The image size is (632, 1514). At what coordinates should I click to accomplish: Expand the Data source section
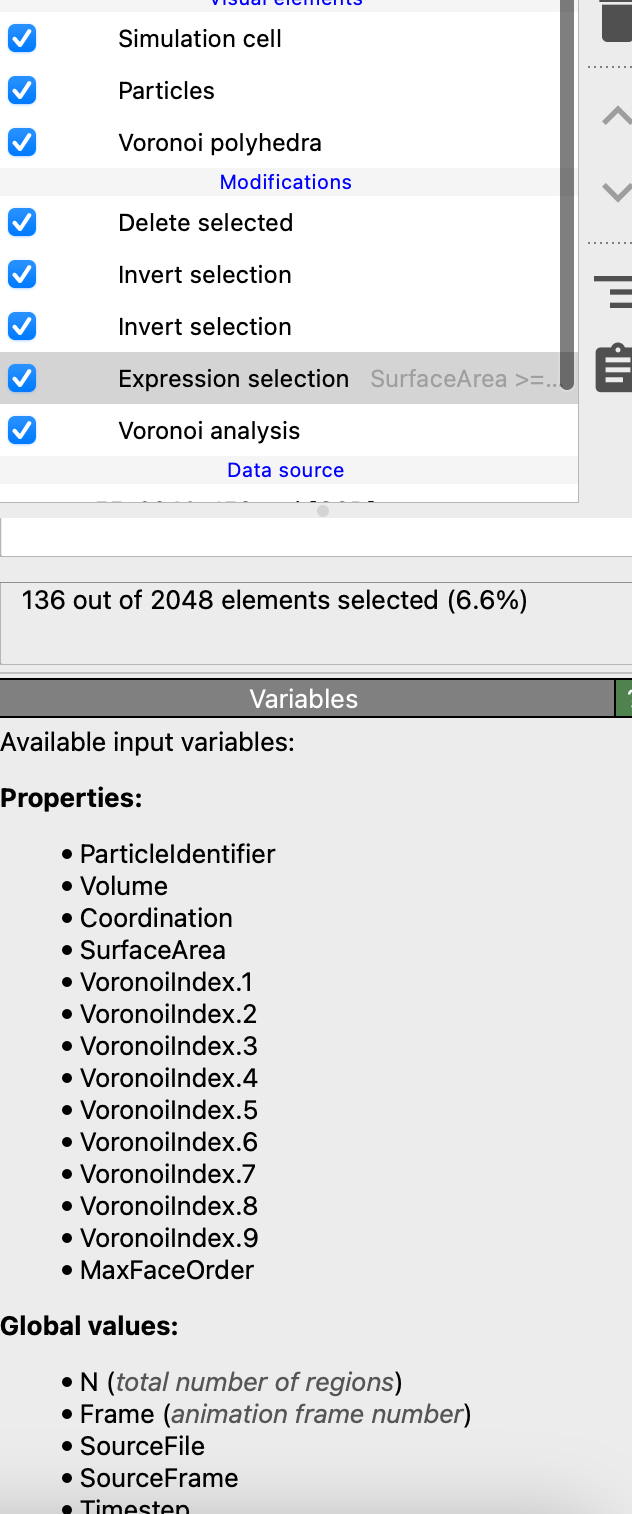285,470
